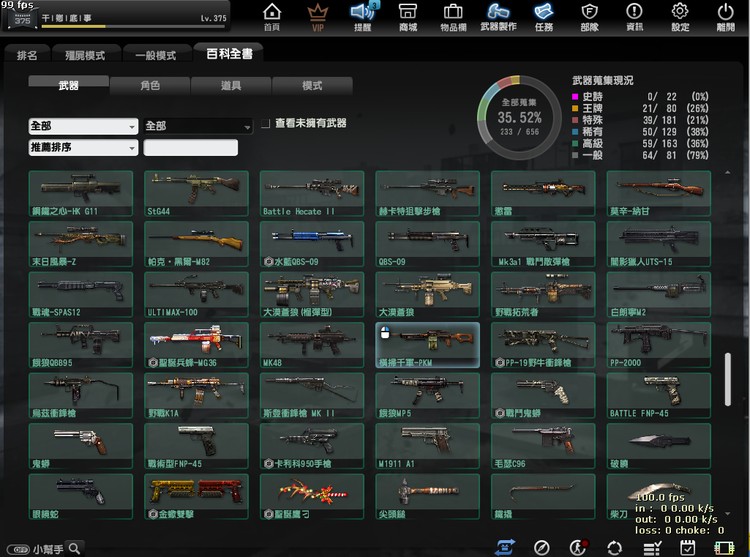
Task: Open the 部隊 clan shield icon
Action: click(x=589, y=17)
